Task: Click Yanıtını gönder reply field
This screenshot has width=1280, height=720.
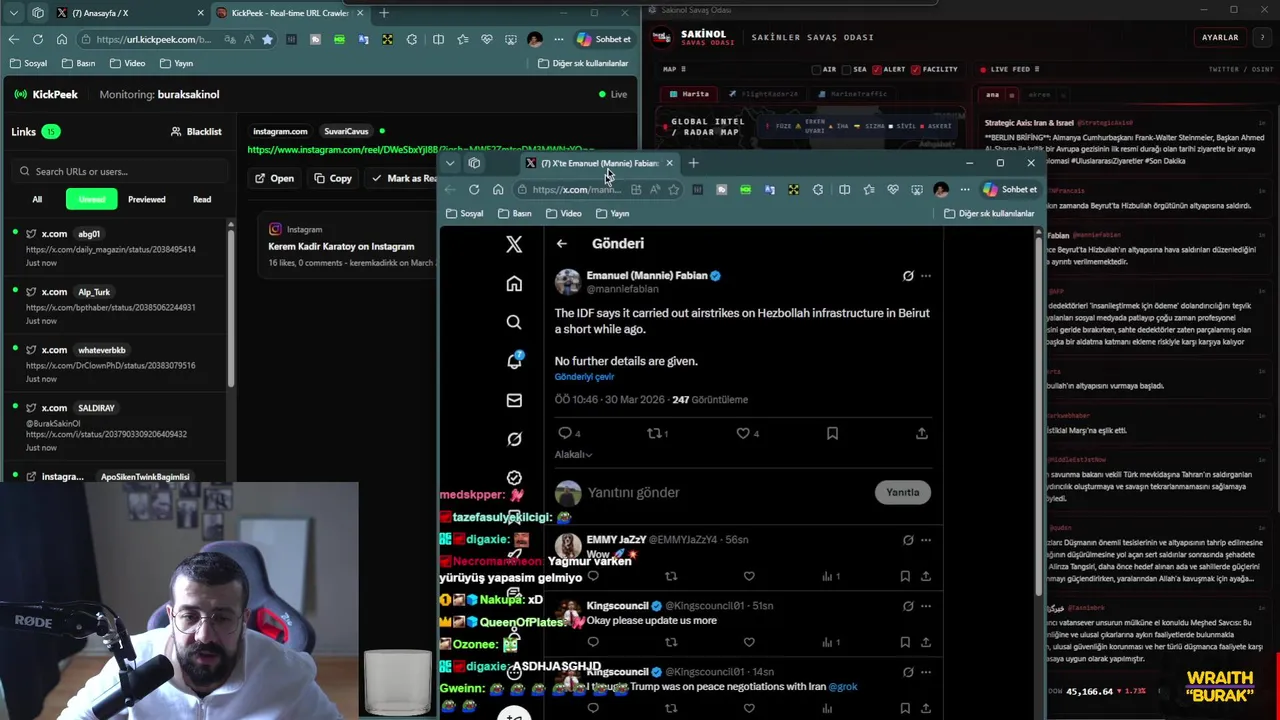Action: (x=634, y=493)
